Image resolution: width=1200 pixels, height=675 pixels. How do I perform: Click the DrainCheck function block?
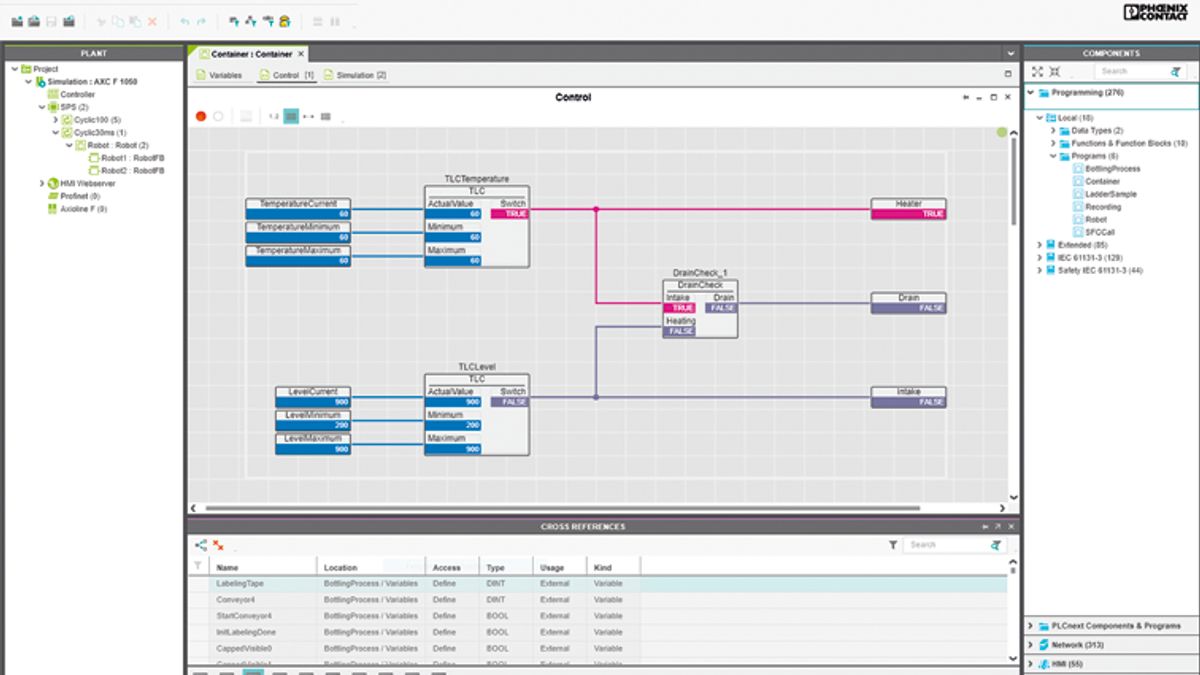(700, 308)
